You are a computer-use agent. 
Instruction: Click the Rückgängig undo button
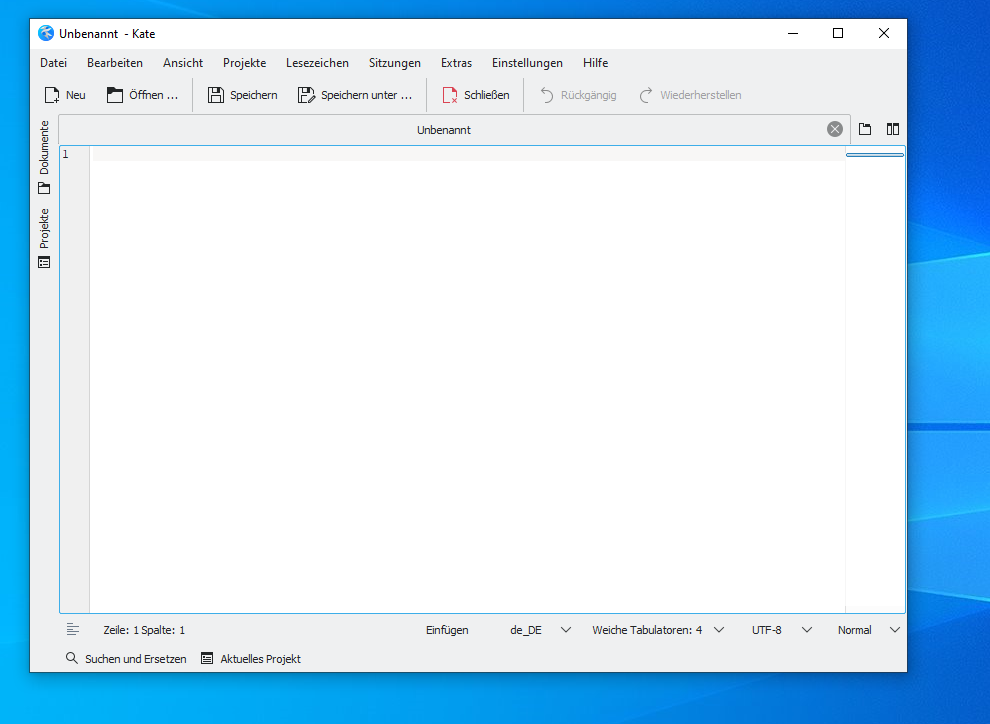coord(578,95)
